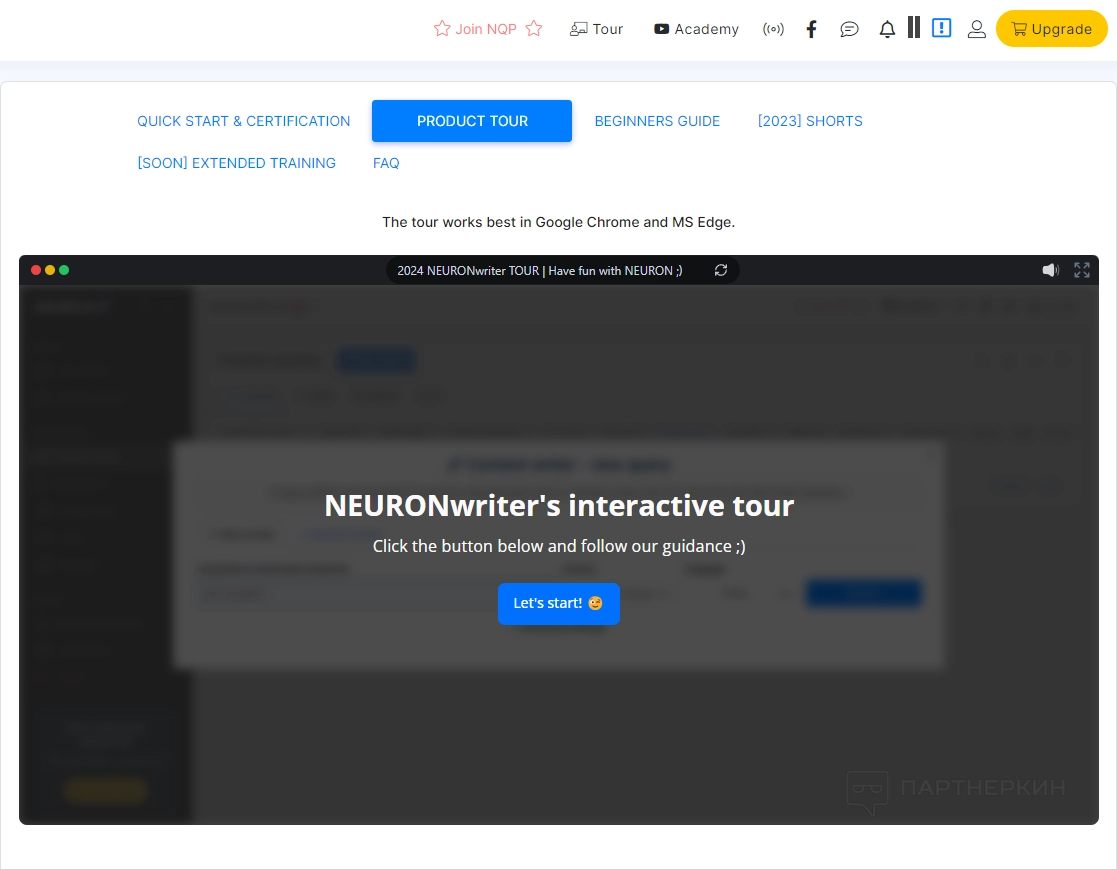Switch to the FAQ tab
This screenshot has width=1117, height=869.
point(386,163)
